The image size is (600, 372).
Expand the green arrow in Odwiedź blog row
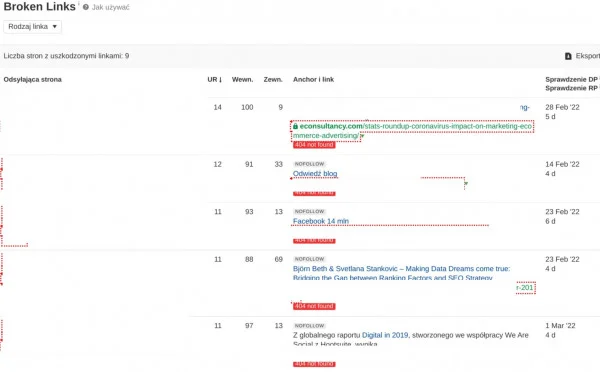point(466,184)
